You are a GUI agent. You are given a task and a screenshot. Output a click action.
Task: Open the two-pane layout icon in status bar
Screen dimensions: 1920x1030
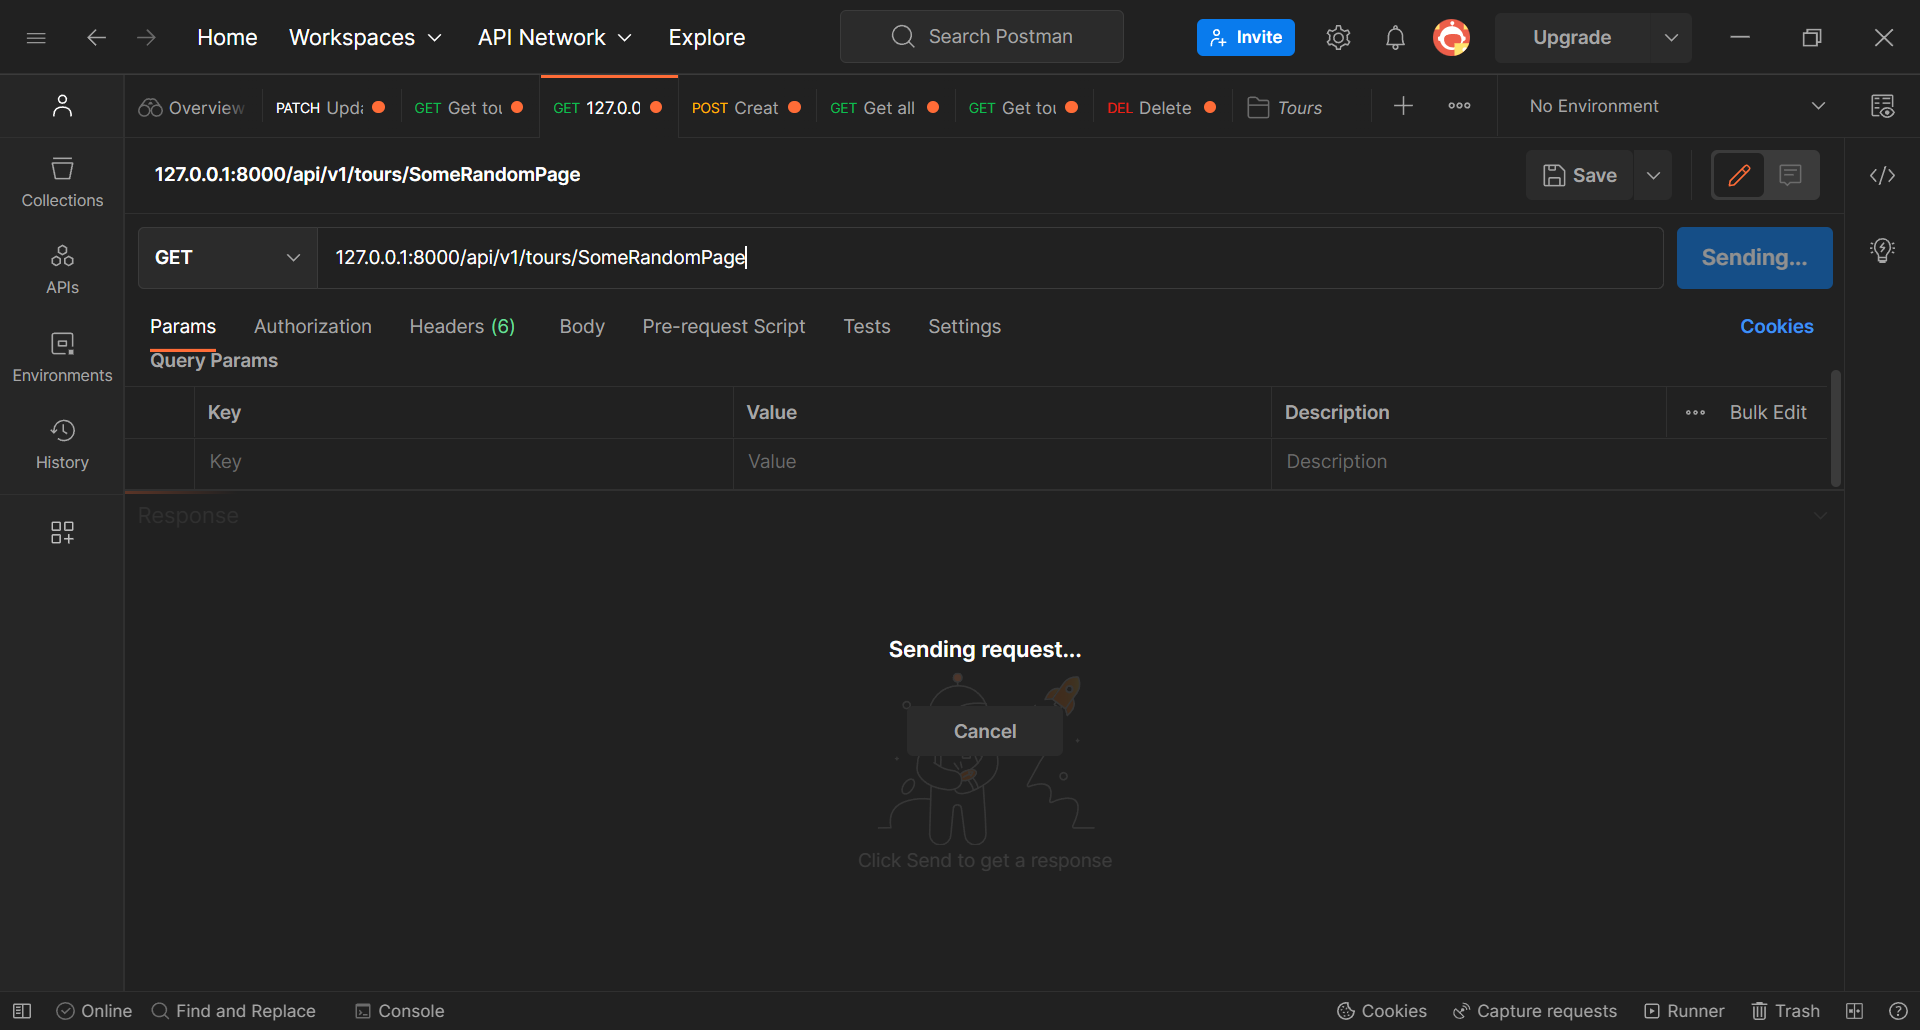(1854, 1011)
